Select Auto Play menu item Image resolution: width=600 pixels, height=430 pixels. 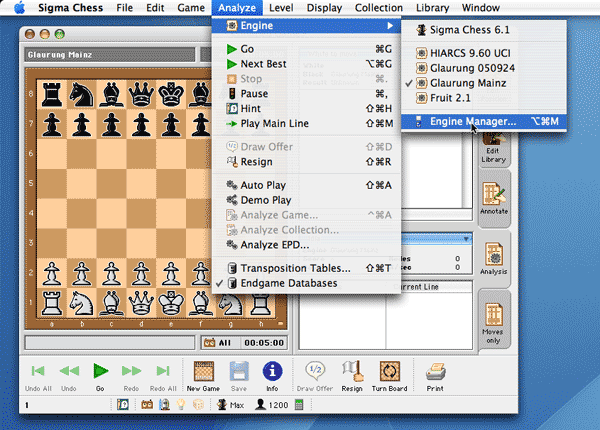306,185
